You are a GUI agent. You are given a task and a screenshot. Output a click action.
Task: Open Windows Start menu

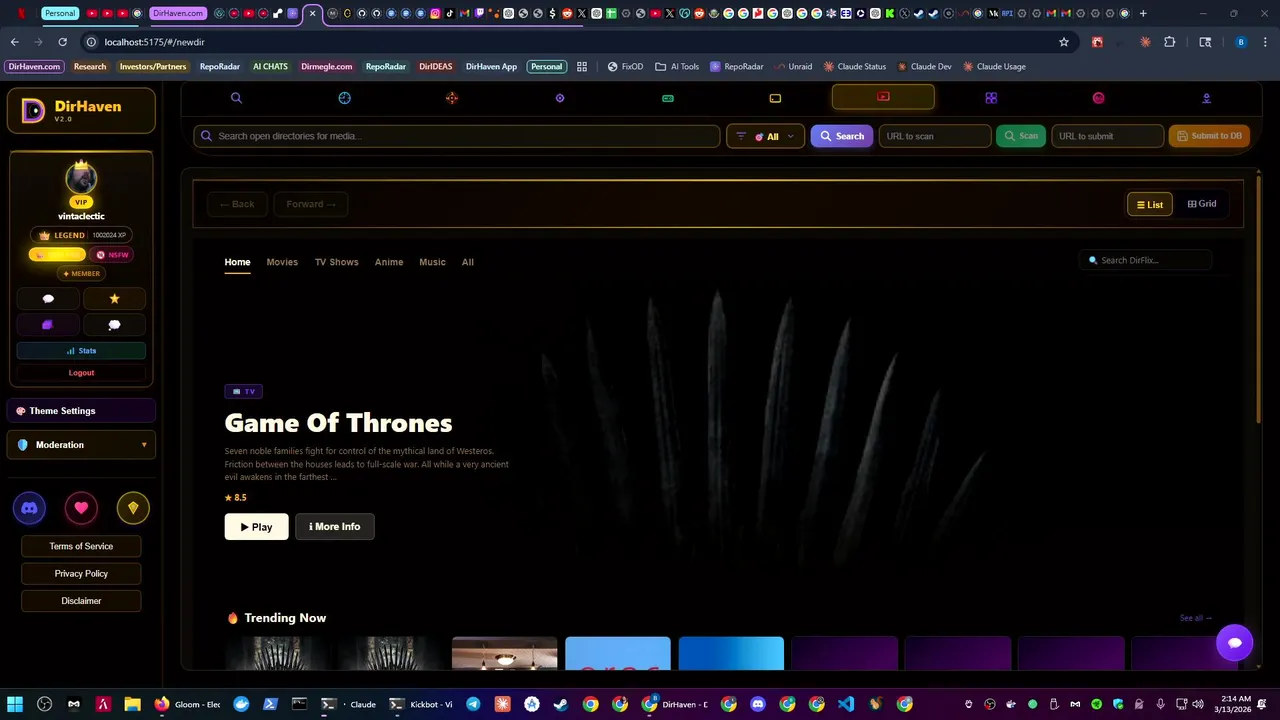(15, 704)
